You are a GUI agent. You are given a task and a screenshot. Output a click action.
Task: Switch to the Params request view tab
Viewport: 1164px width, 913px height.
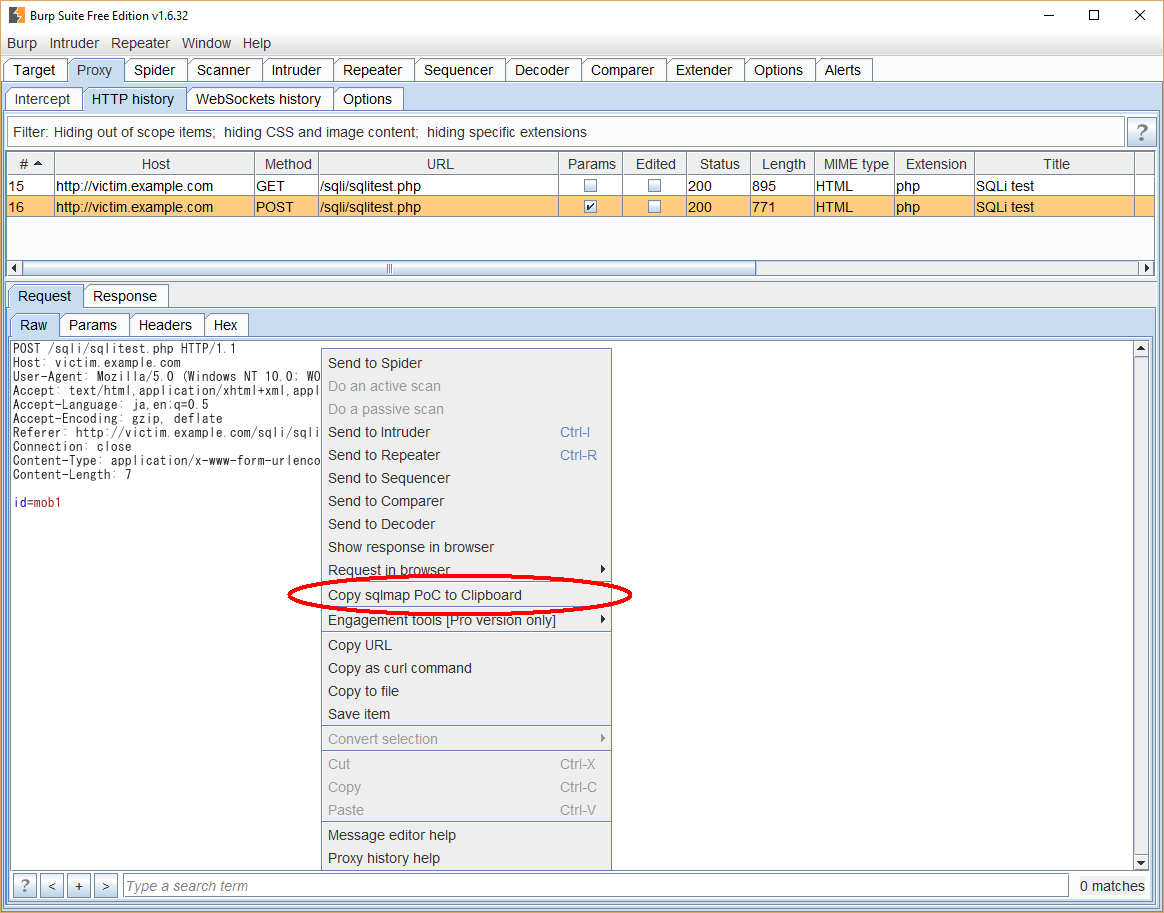(93, 325)
